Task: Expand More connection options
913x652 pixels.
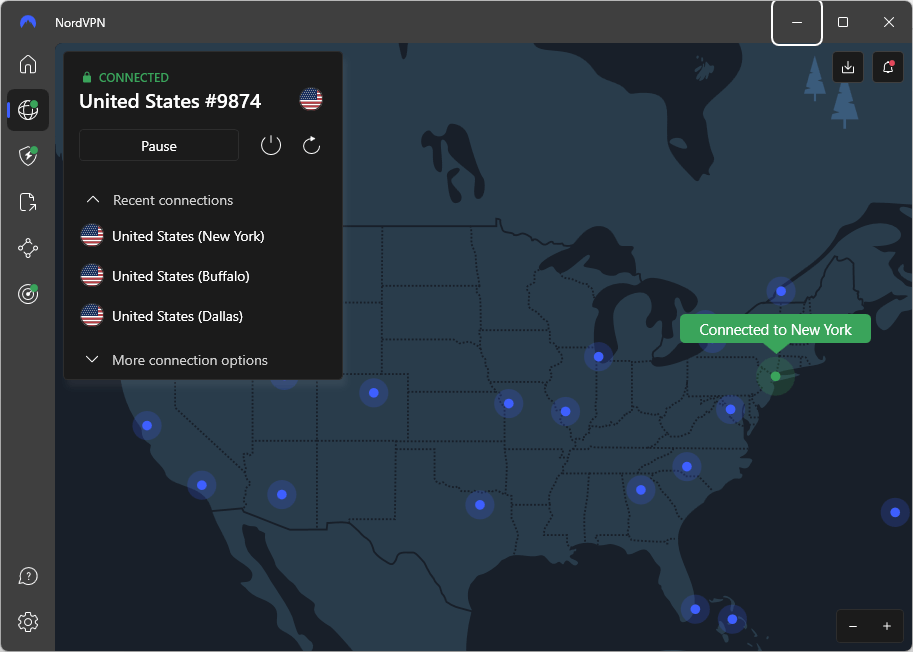Action: click(x=176, y=360)
